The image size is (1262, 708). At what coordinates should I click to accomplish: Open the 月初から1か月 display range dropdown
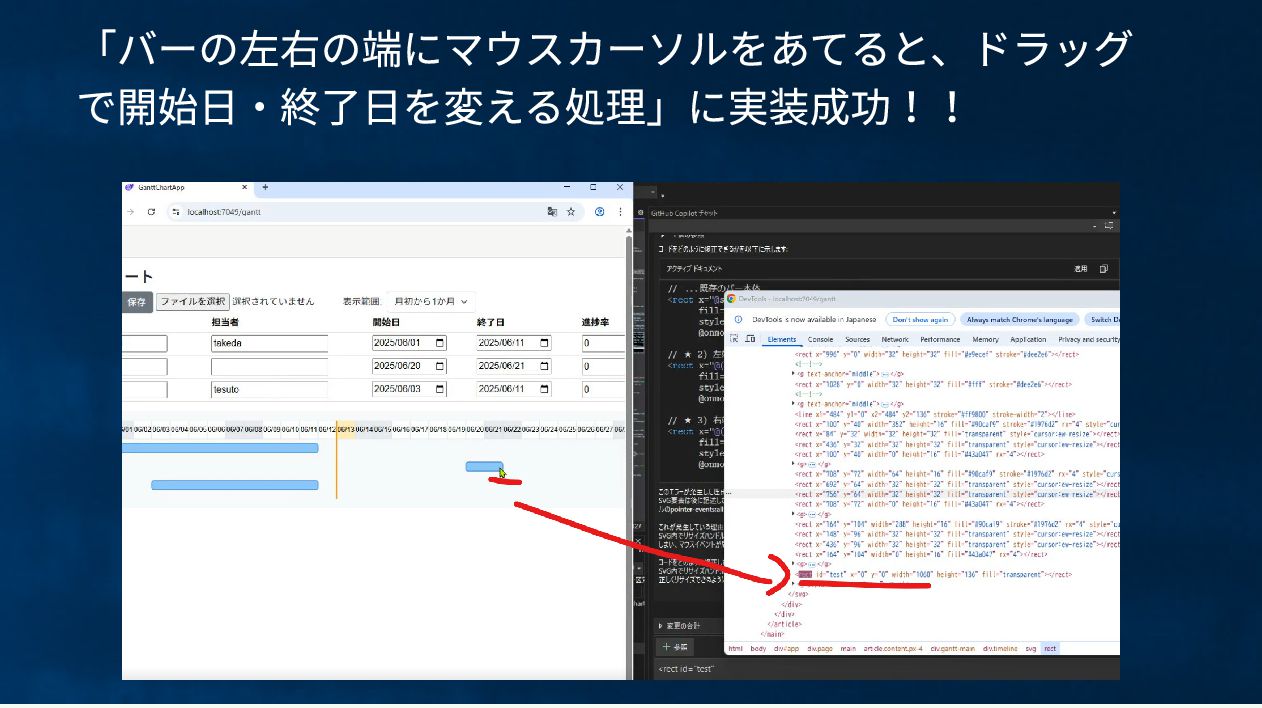[432, 301]
